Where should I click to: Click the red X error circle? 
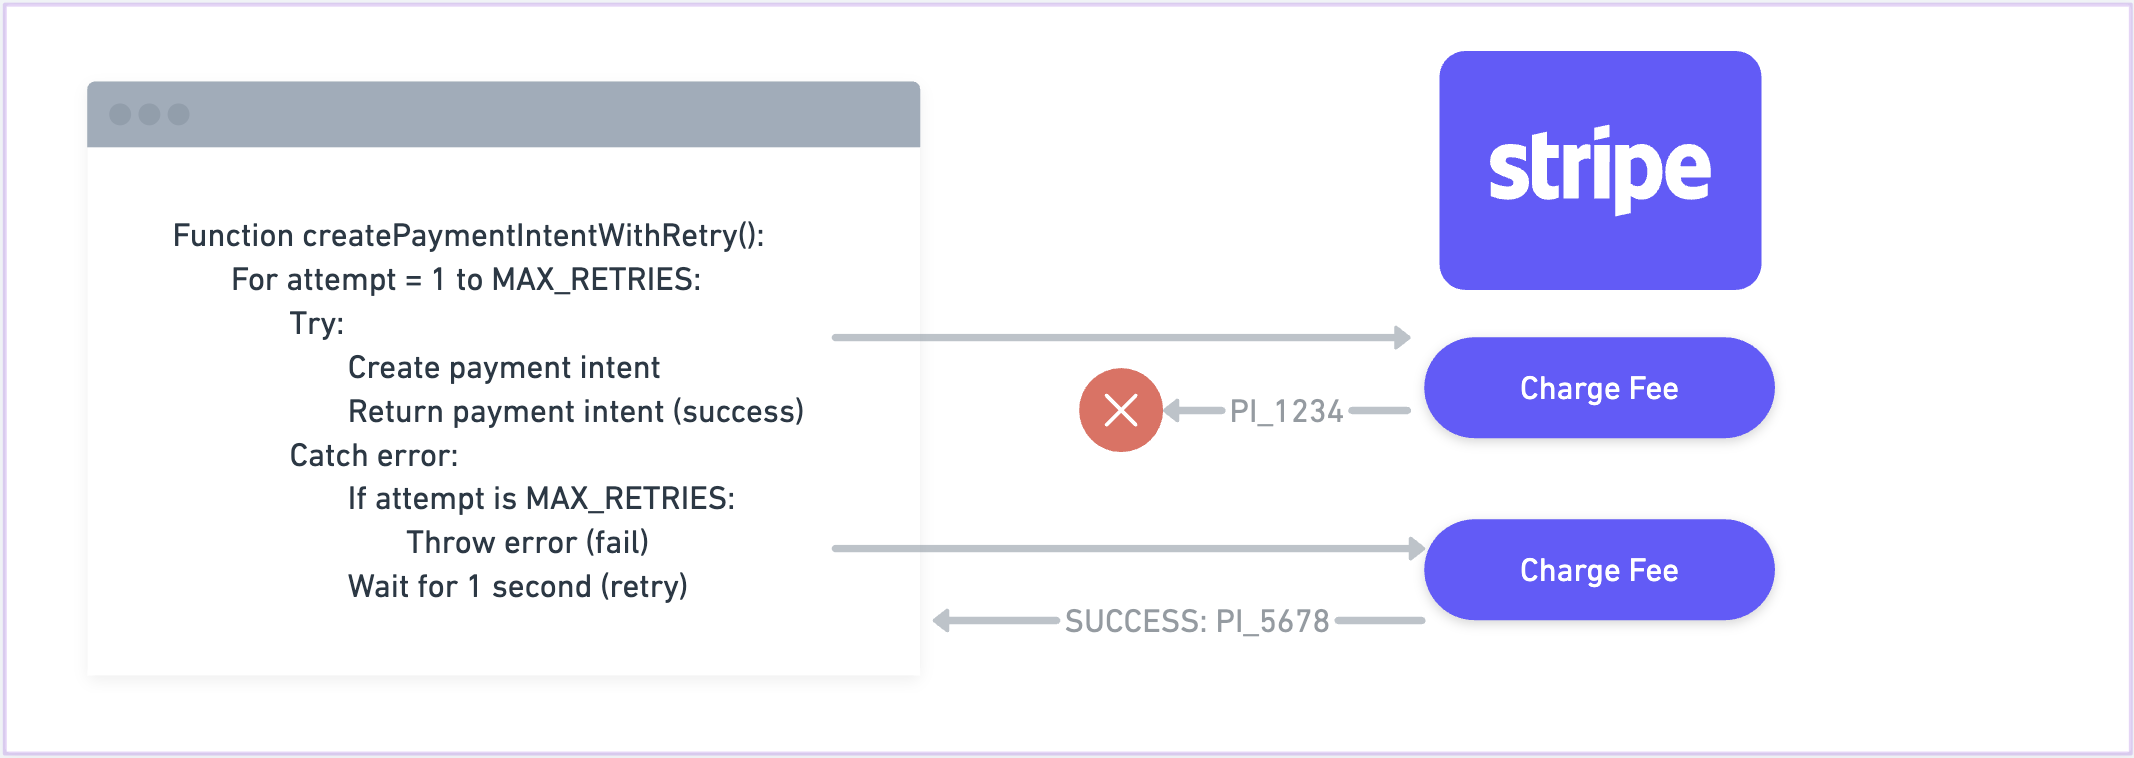1121,410
